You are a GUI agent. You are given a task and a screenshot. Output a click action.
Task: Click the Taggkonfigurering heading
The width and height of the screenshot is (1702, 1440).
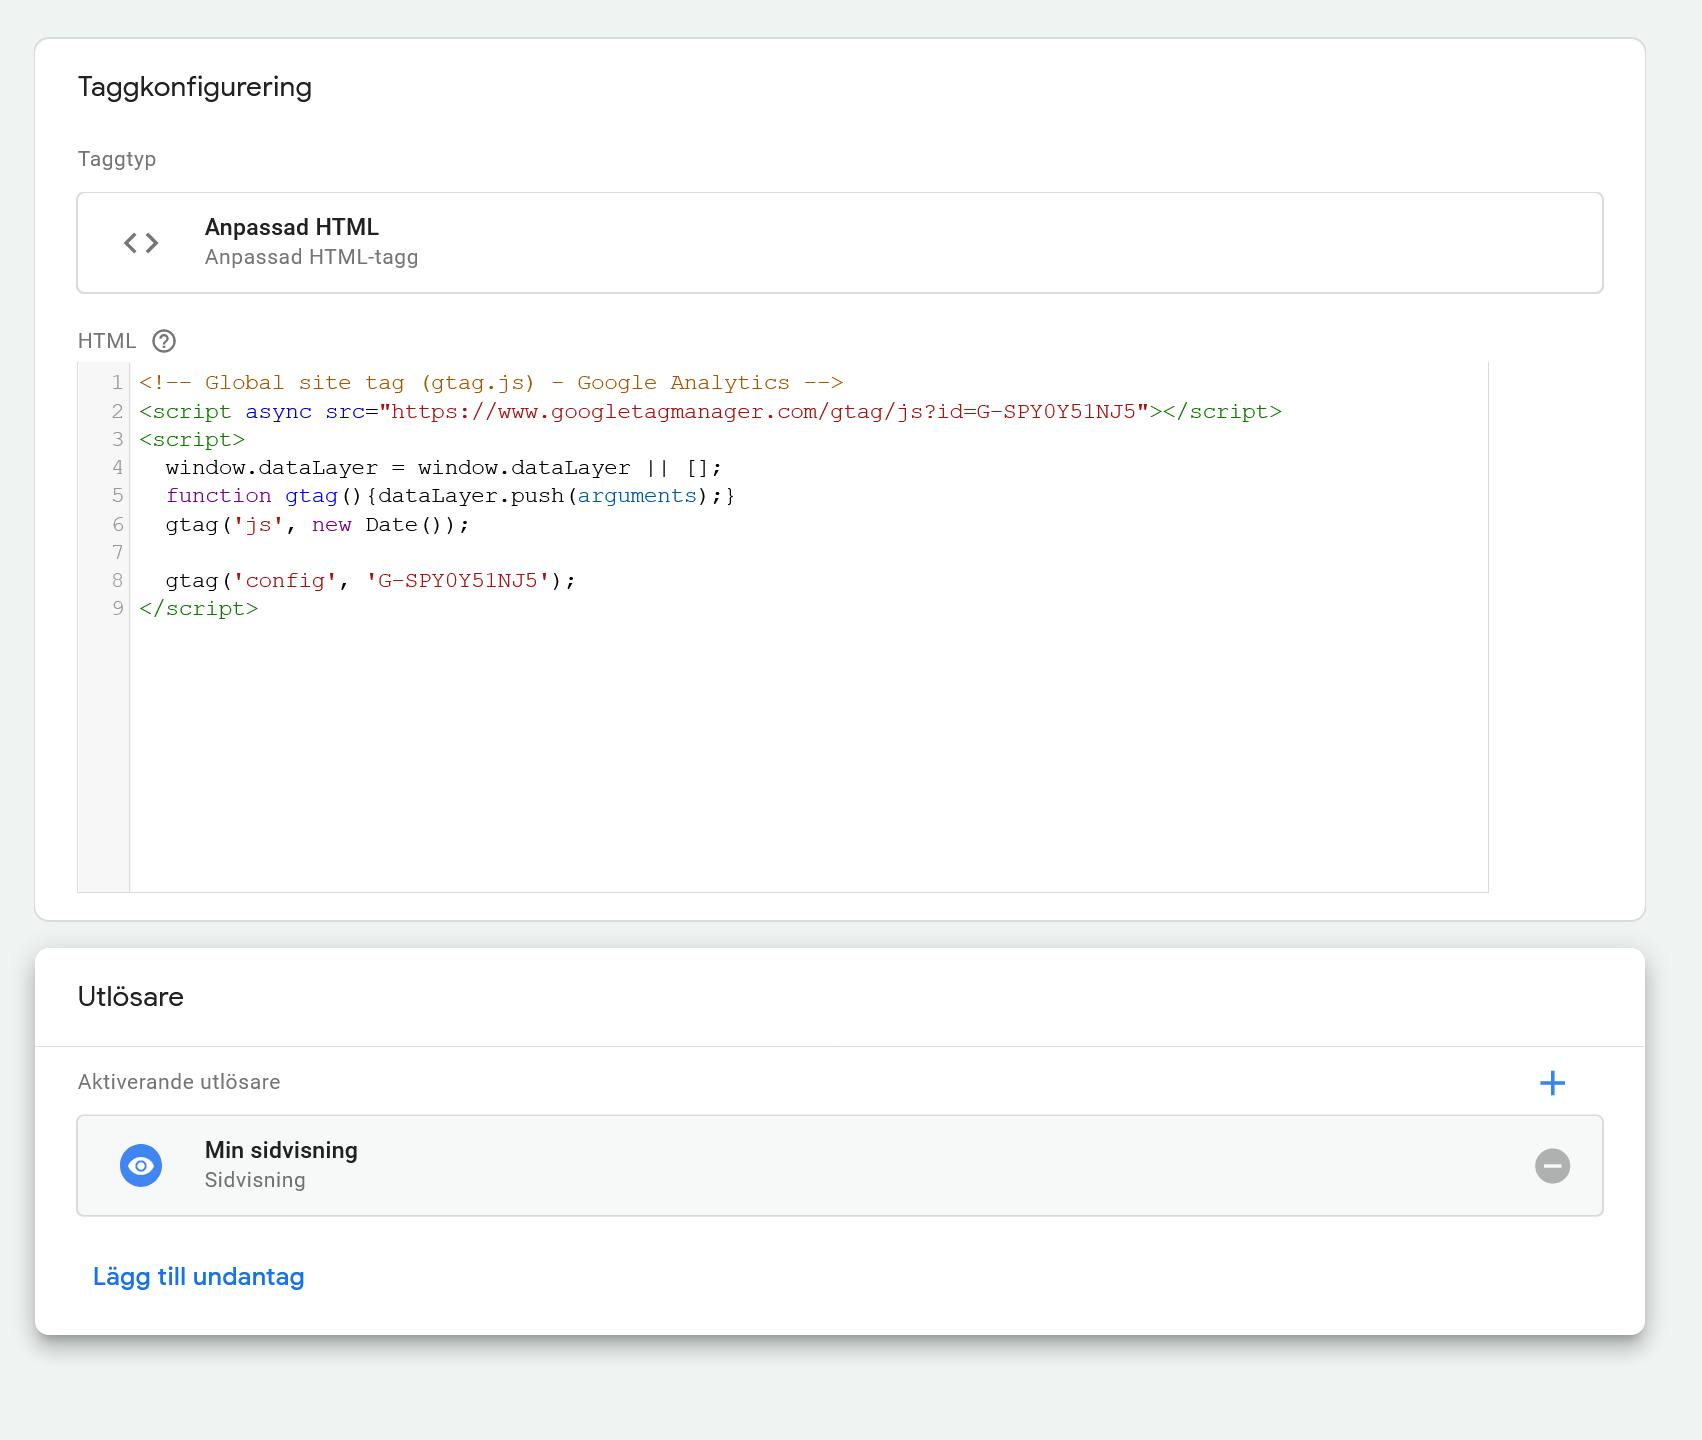(195, 87)
